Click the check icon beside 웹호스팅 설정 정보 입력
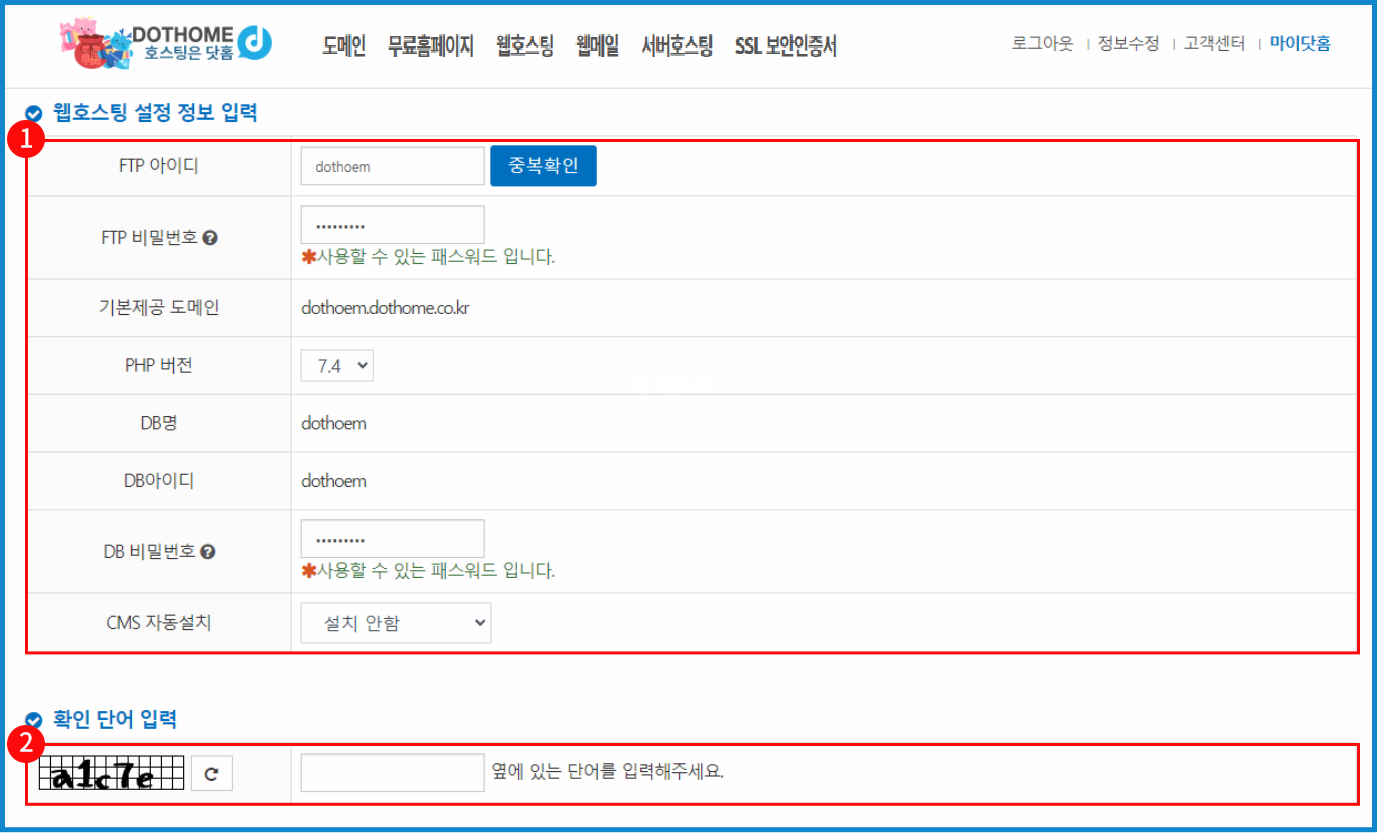The width and height of the screenshot is (1379, 833). click(35, 114)
